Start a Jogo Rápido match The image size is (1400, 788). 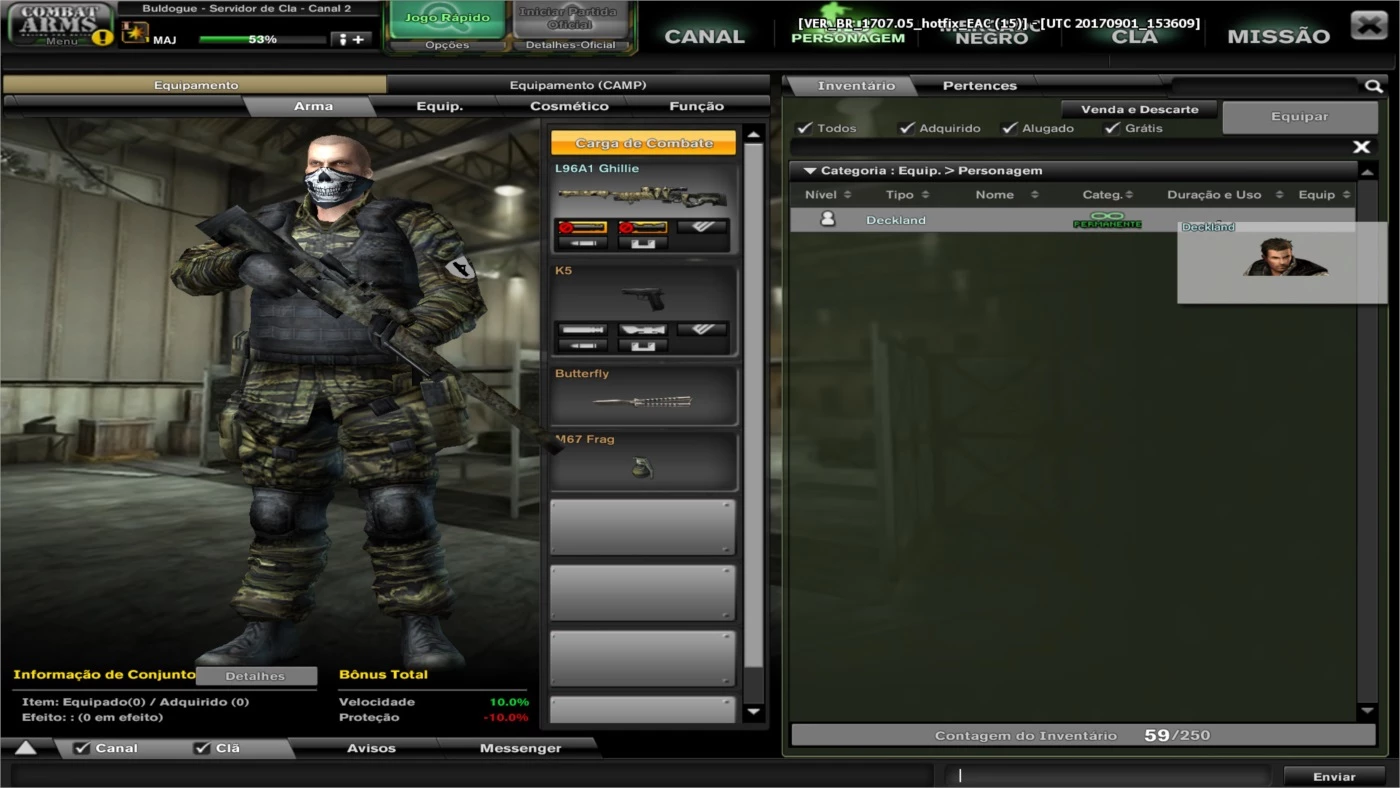click(446, 19)
